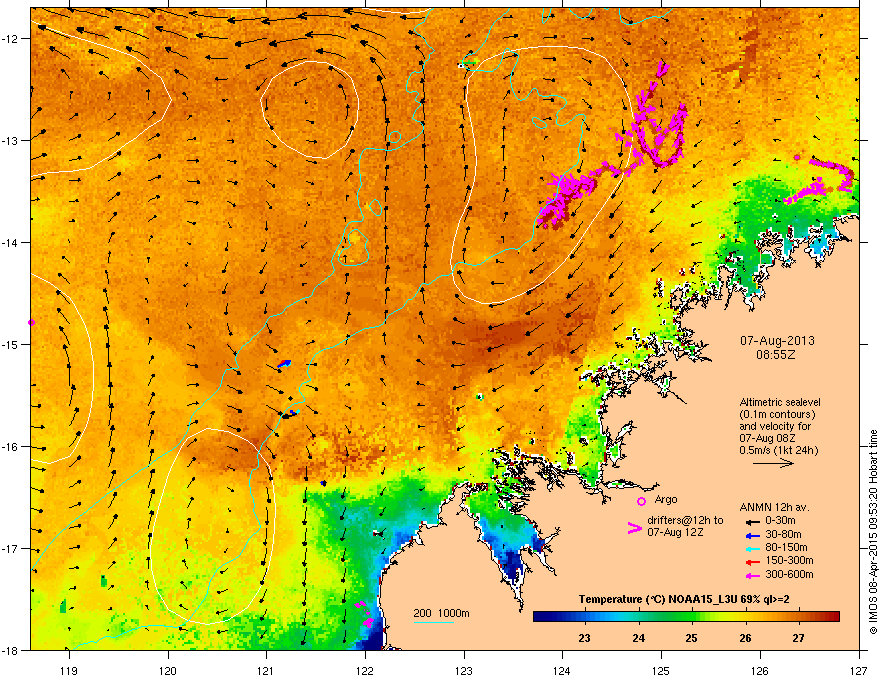Click the latitude axis label '-16'
The width and height of the screenshot is (880, 680).
click(11, 447)
